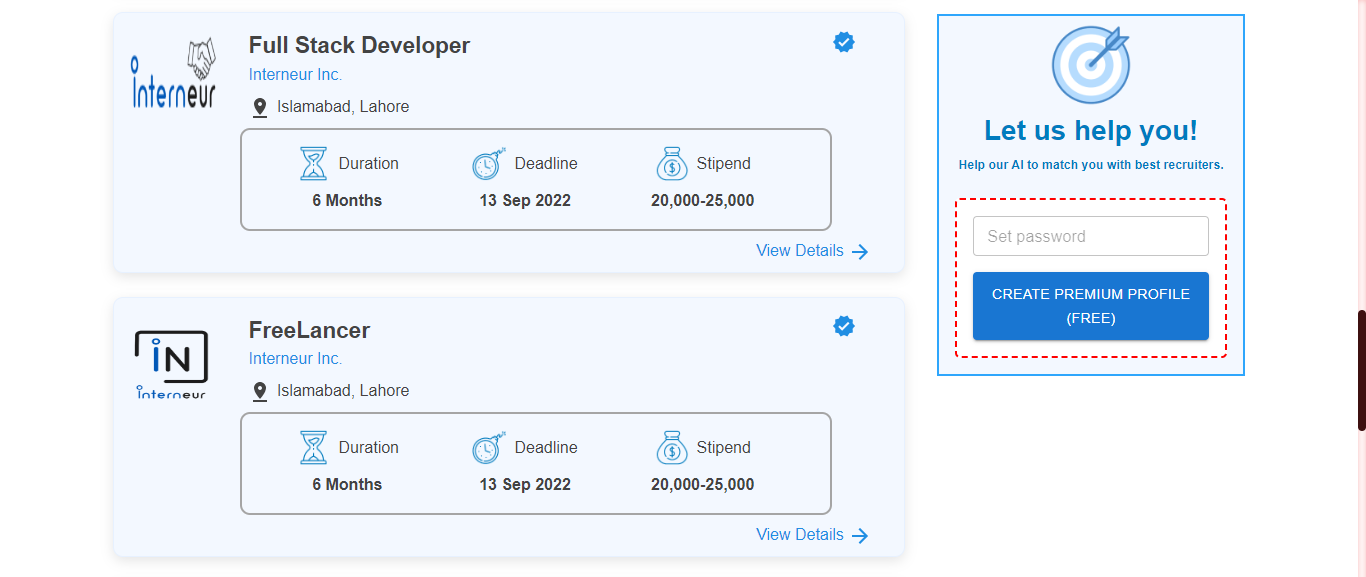Click the dark vertical page scrollbar thumb
1366x577 pixels.
click(1362, 370)
